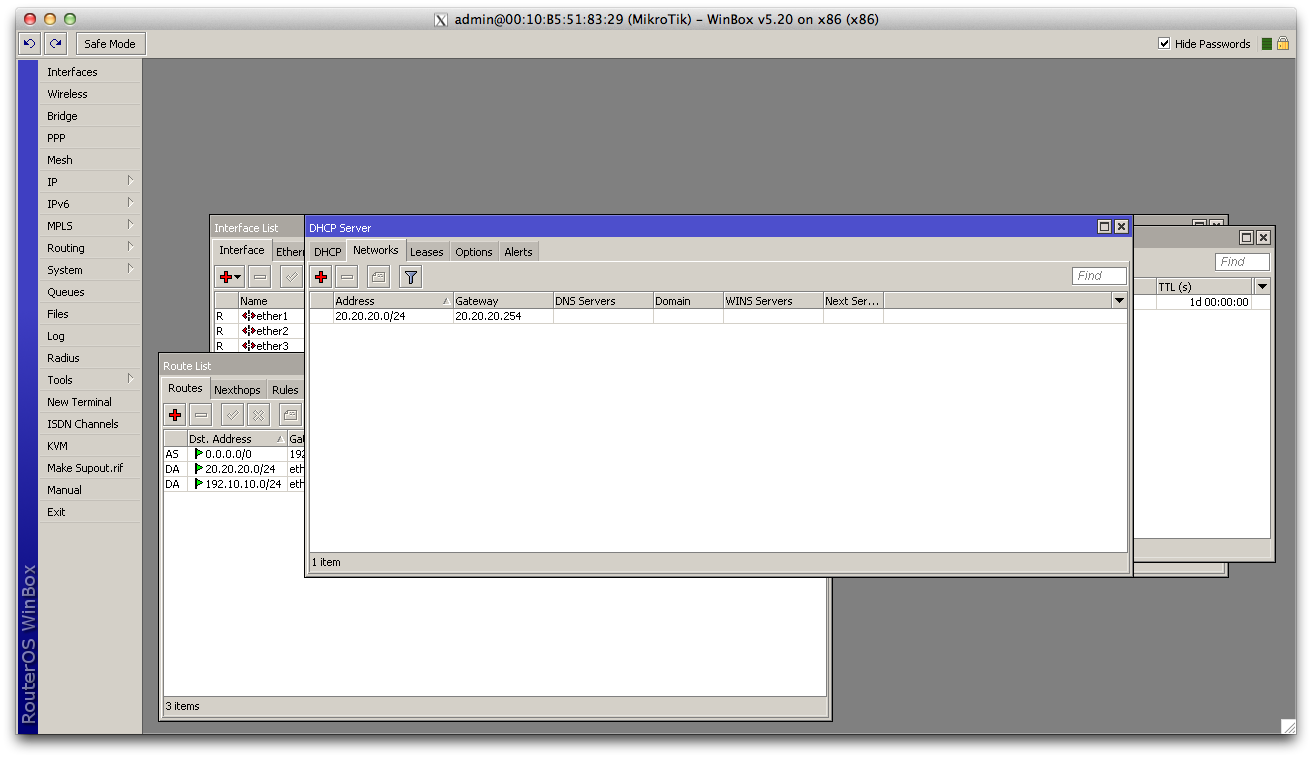Switch to the DHCP tab
This screenshot has height=758, width=1312.
point(327,252)
